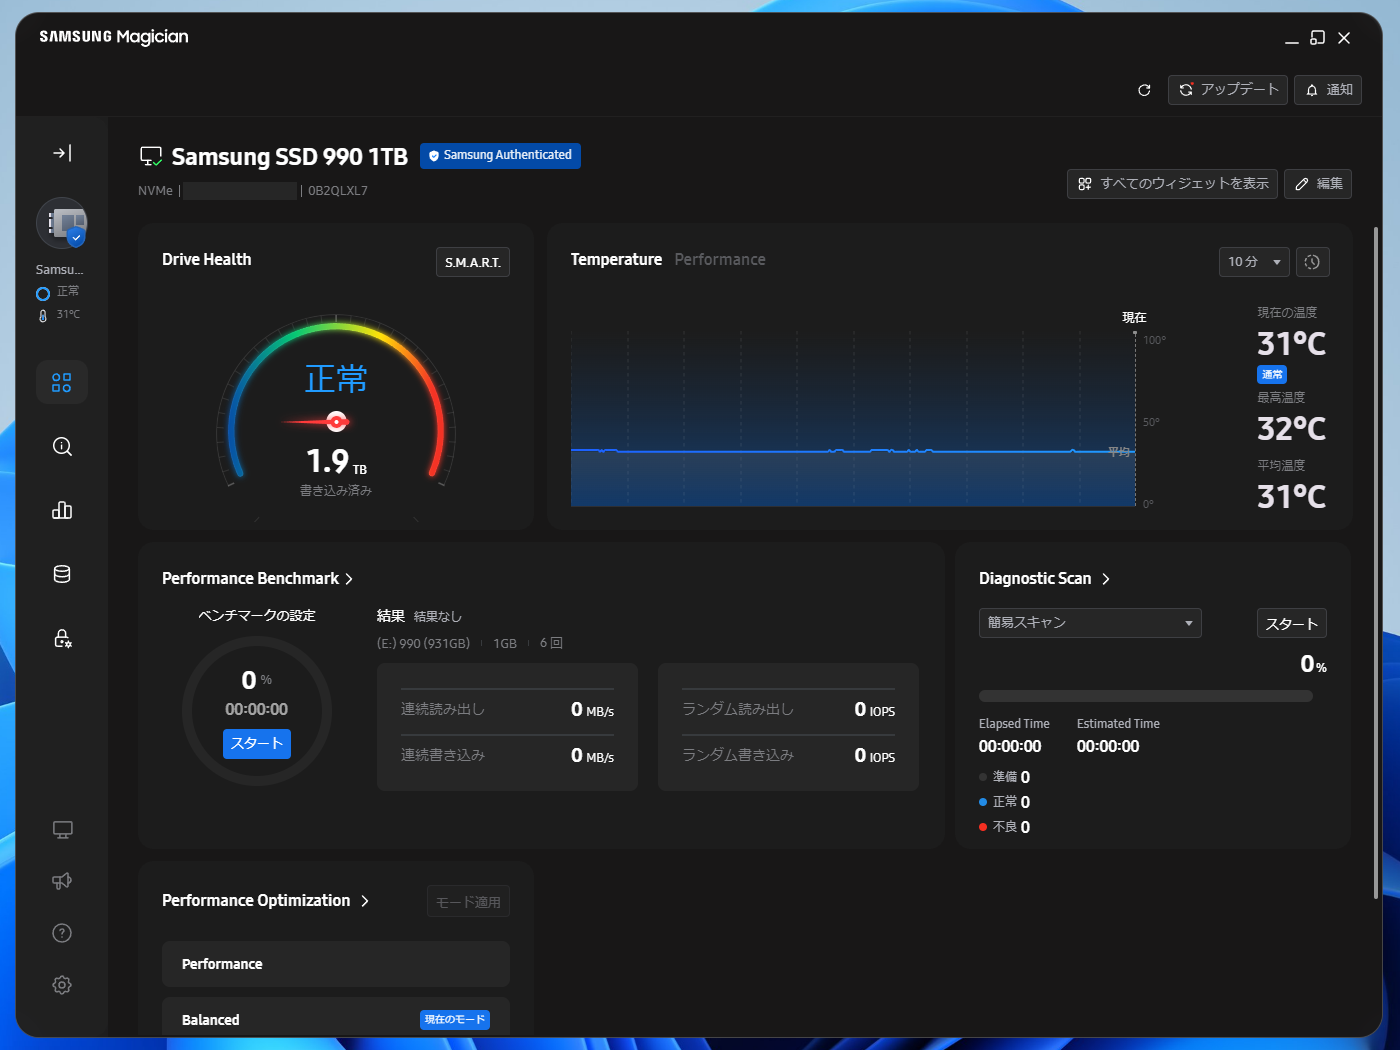Restore down the Magician window
1400x1050 pixels.
click(1318, 38)
